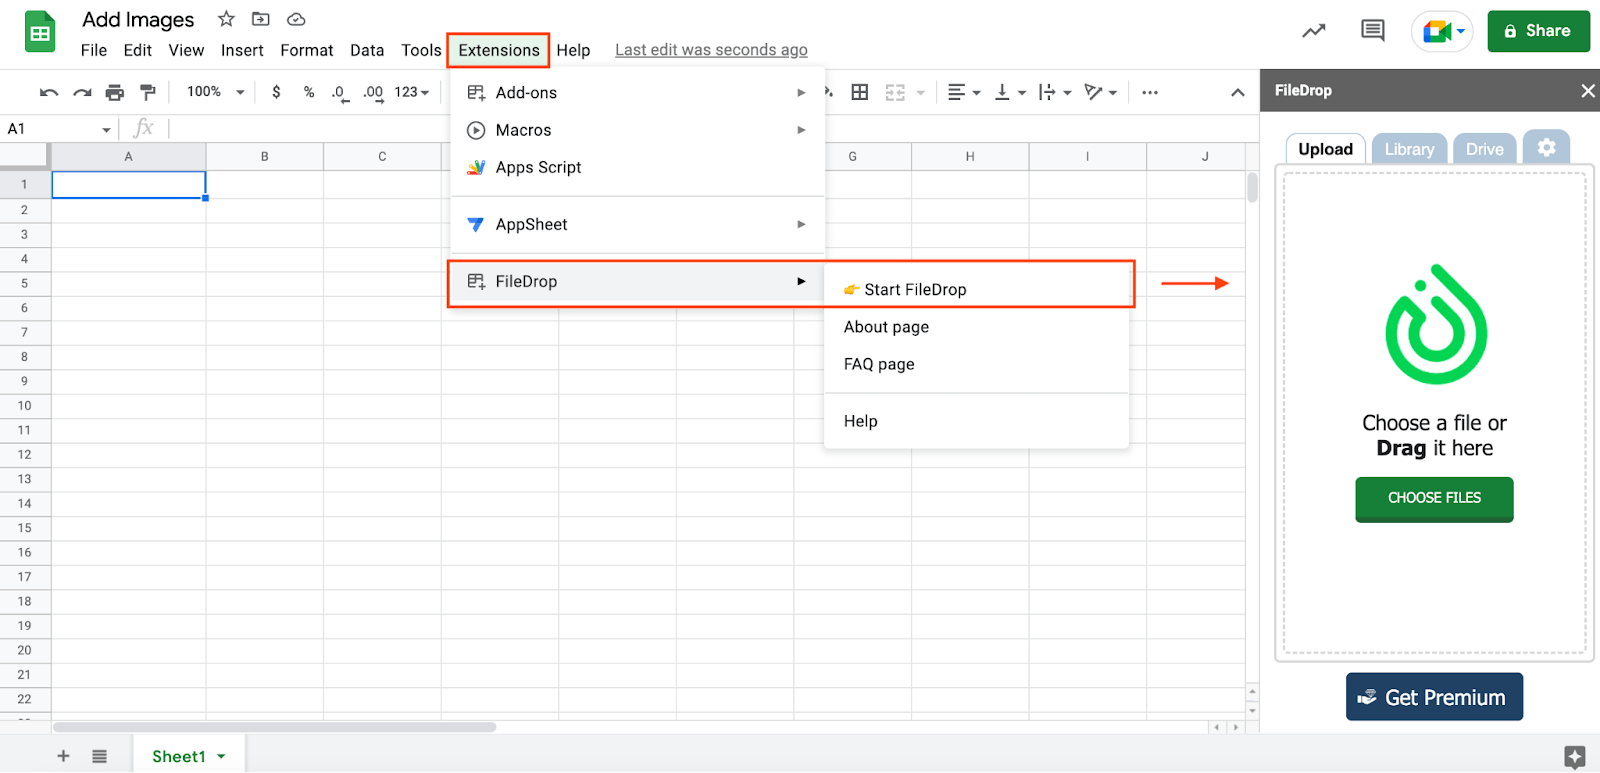Choose Help in the FileDrop submenu
Screen dimensions: 1600x773
coord(977,421)
